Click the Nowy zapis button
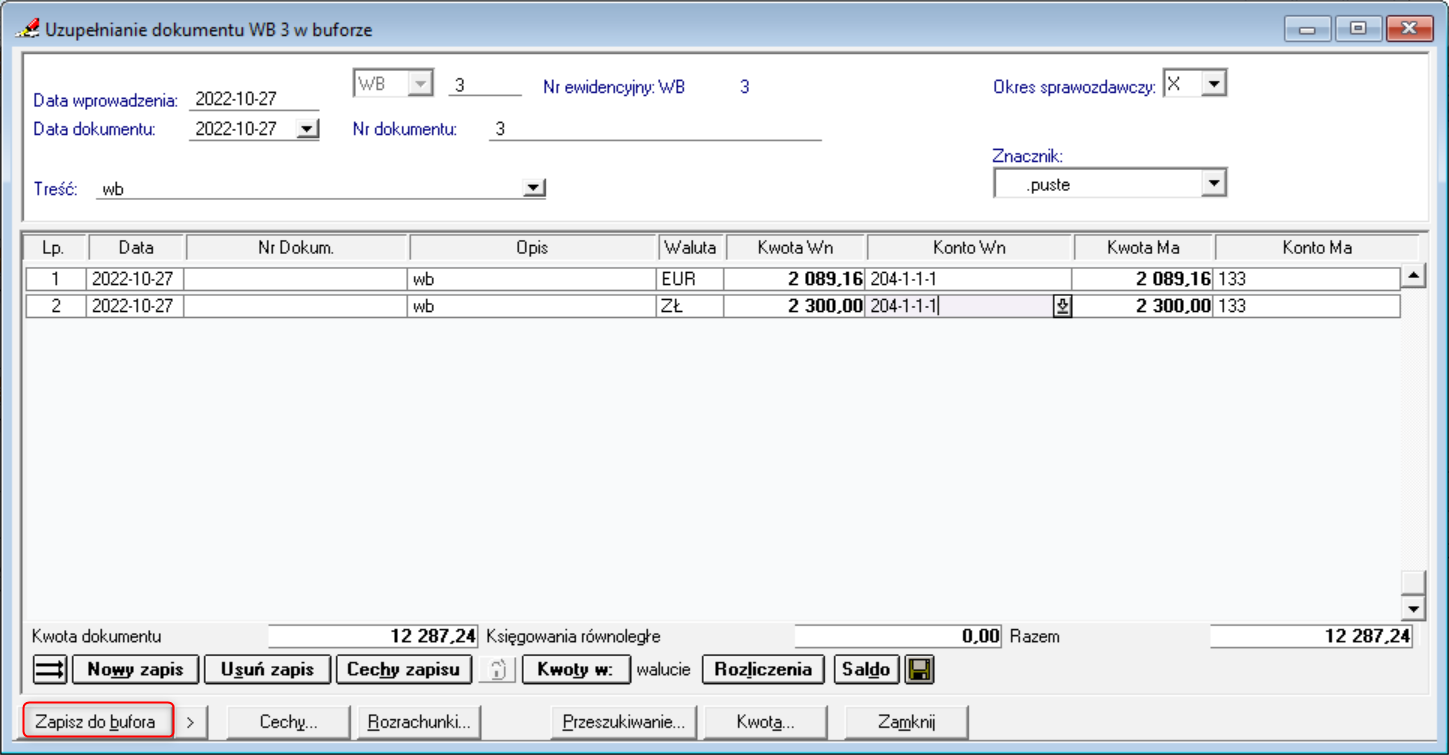 136,669
